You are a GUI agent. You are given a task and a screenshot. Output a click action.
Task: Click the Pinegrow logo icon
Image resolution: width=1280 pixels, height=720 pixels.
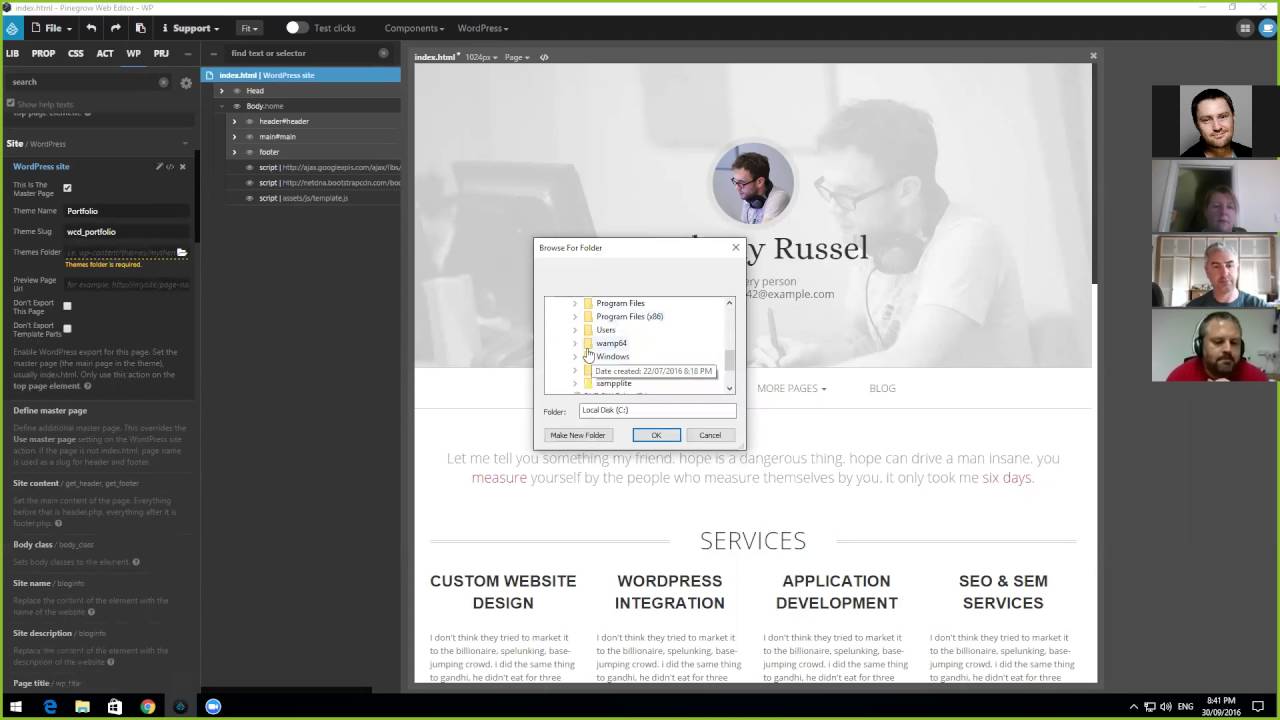coord(12,28)
